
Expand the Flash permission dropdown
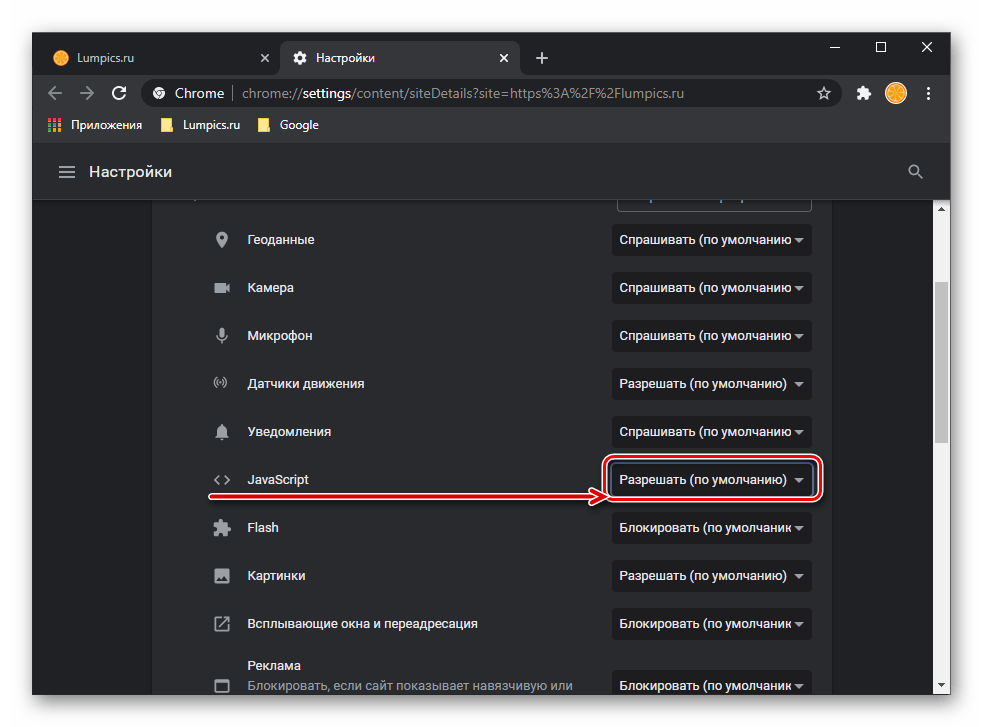(711, 528)
